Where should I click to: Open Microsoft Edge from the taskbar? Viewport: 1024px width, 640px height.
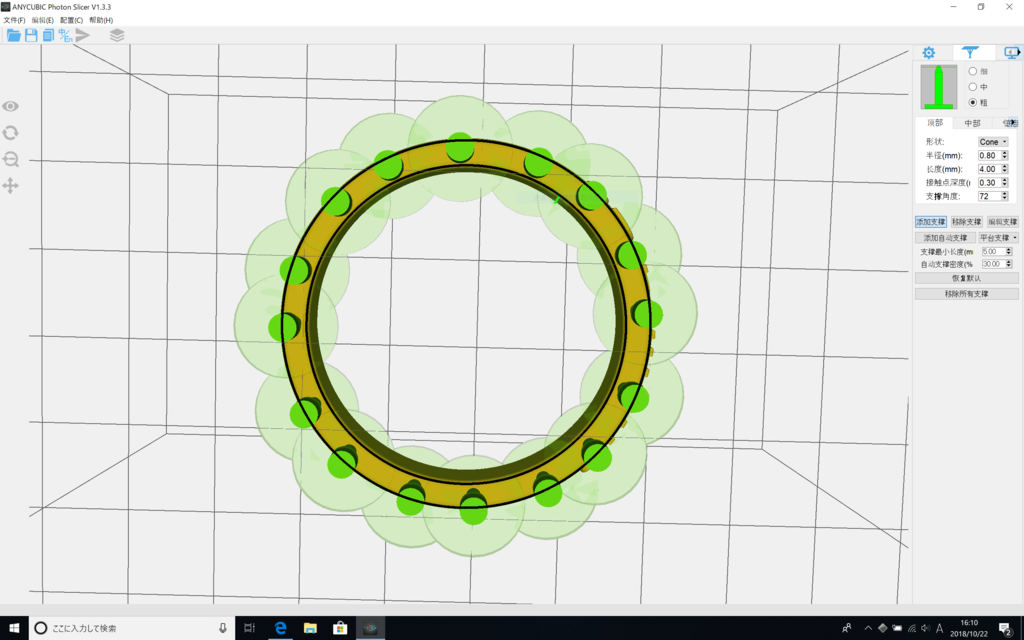(280, 628)
